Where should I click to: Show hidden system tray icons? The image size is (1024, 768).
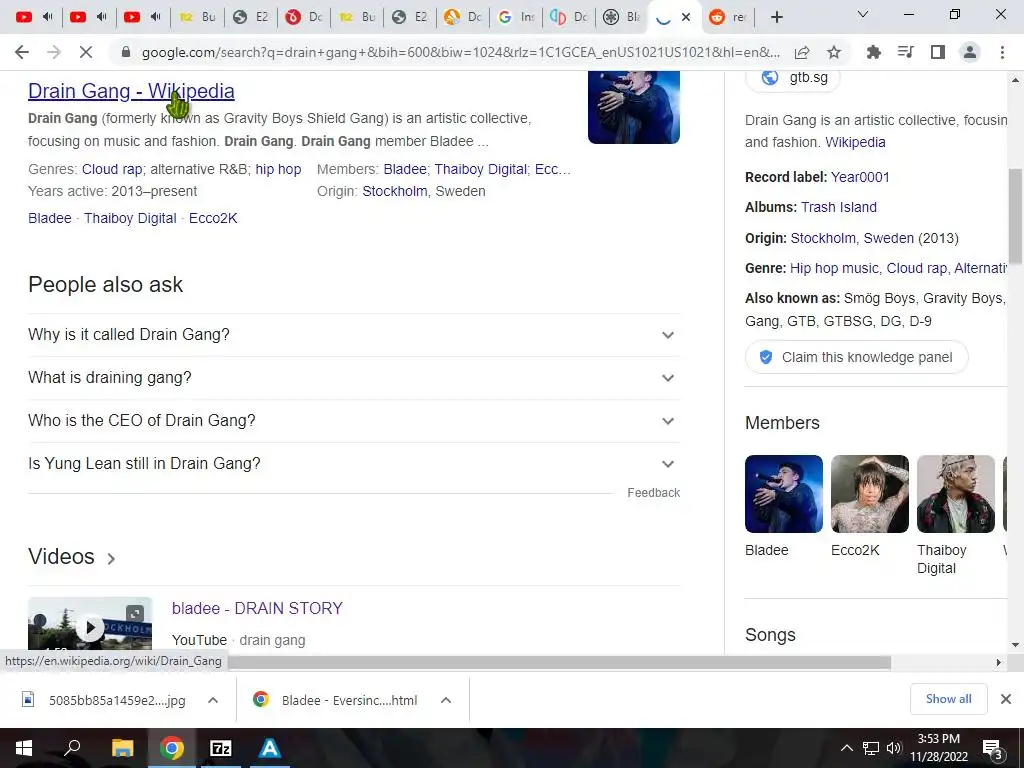tap(846, 748)
